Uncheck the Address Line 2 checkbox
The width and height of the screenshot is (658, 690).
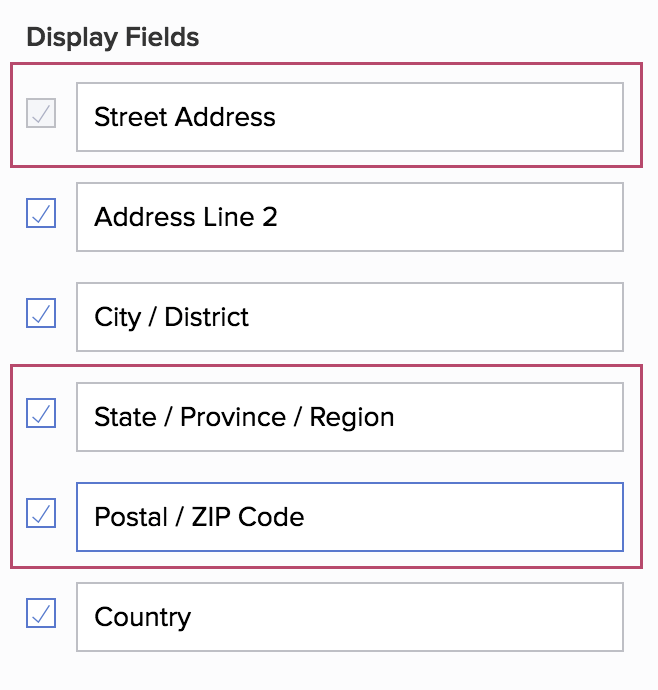pos(41,213)
